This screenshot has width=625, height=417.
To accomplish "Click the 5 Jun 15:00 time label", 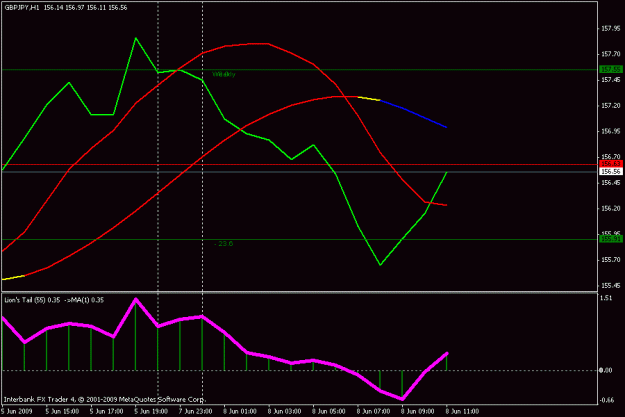I will (62, 411).
